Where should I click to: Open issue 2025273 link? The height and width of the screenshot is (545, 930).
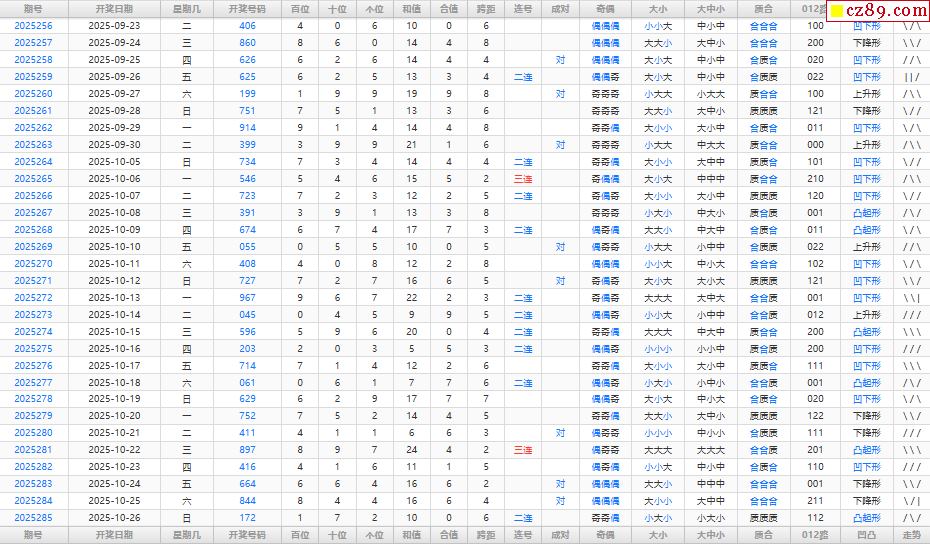33,315
